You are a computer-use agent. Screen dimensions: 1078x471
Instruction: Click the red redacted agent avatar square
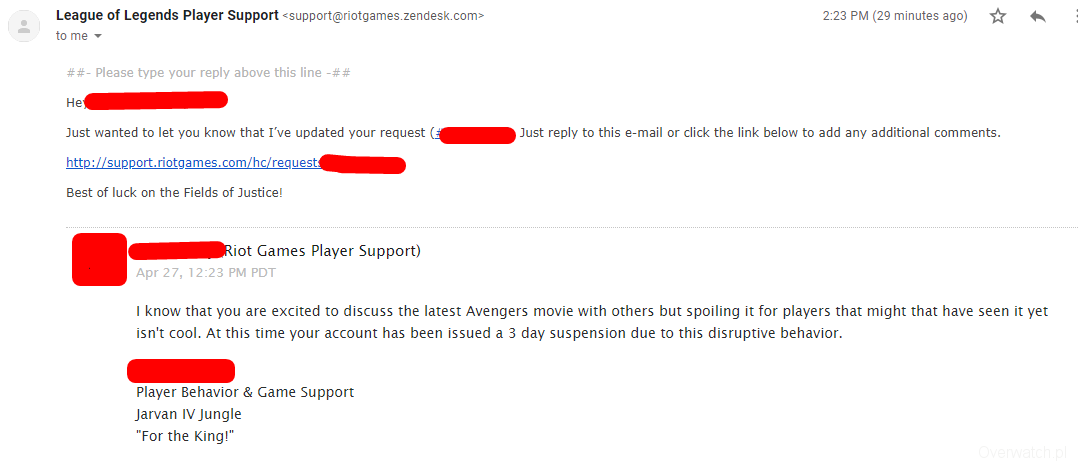click(99, 259)
